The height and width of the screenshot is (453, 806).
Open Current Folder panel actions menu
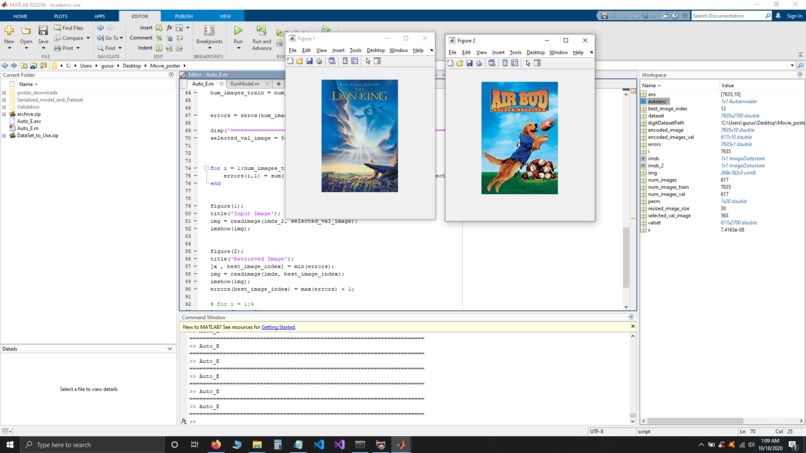pos(171,75)
